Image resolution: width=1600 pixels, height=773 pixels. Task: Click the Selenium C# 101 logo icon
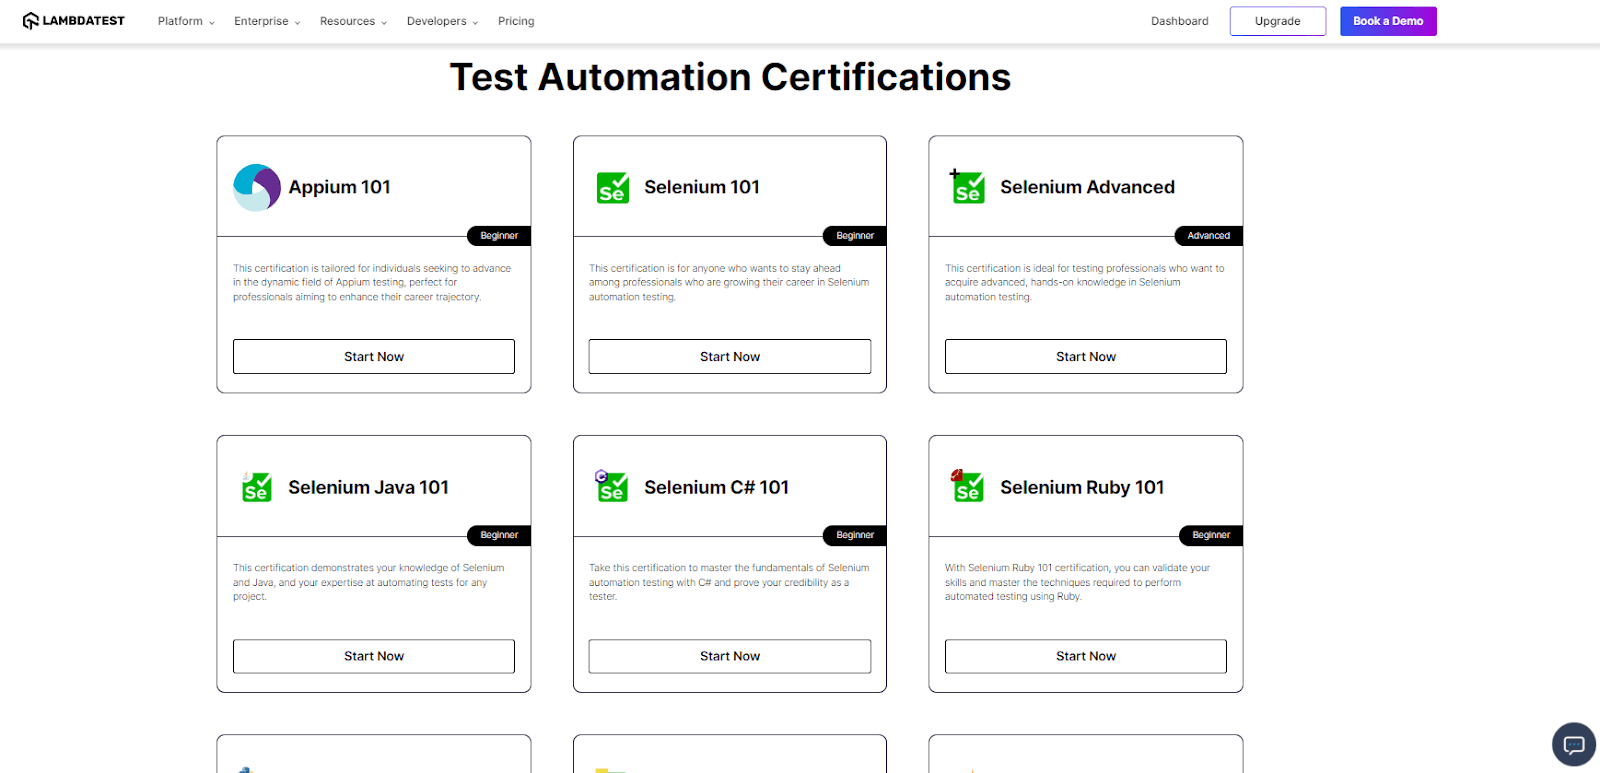point(611,486)
